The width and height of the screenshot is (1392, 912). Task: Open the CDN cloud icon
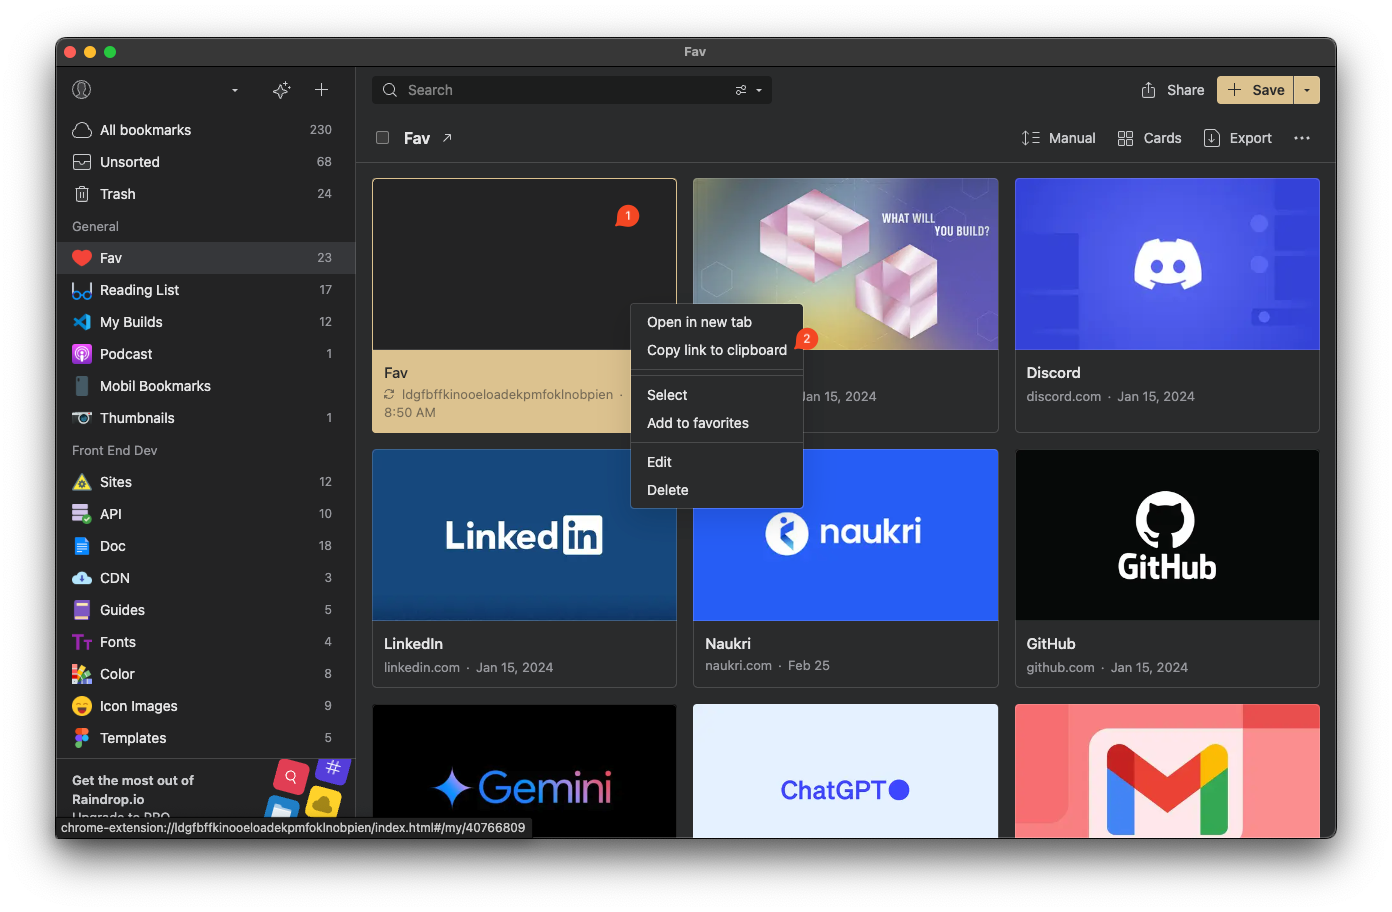coord(82,578)
